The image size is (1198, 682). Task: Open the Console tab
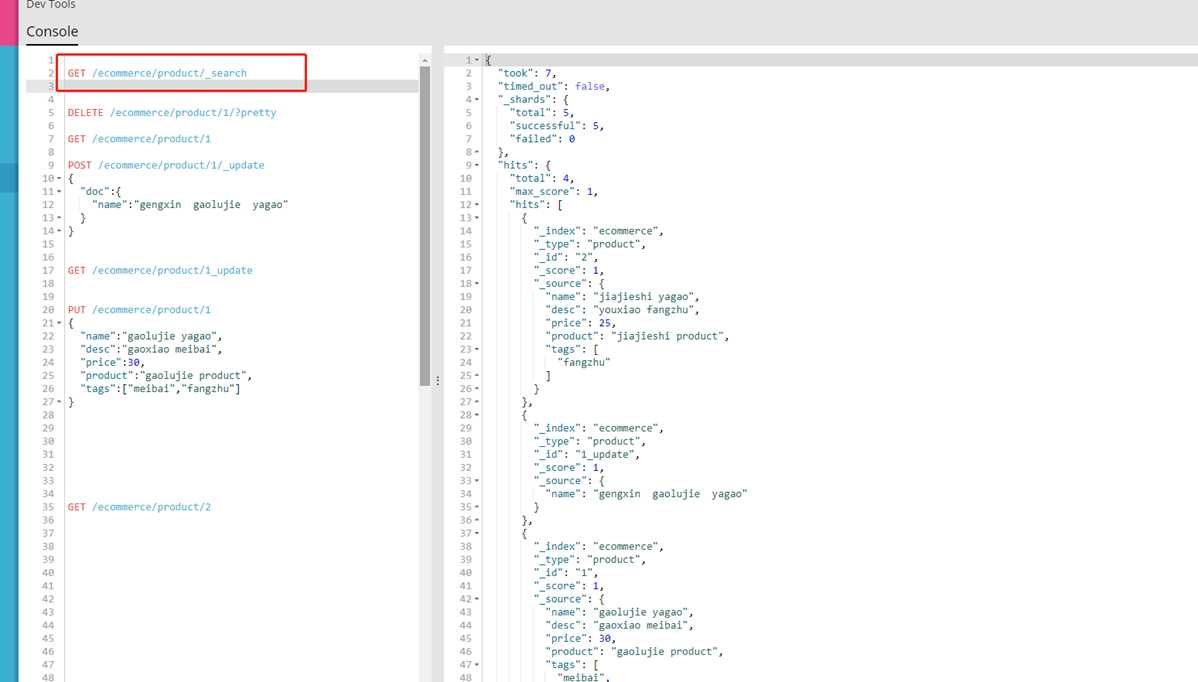[x=52, y=31]
